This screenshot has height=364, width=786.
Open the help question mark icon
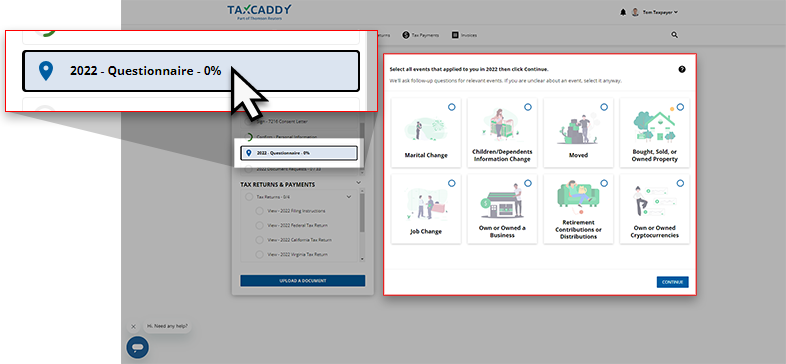[x=682, y=69]
